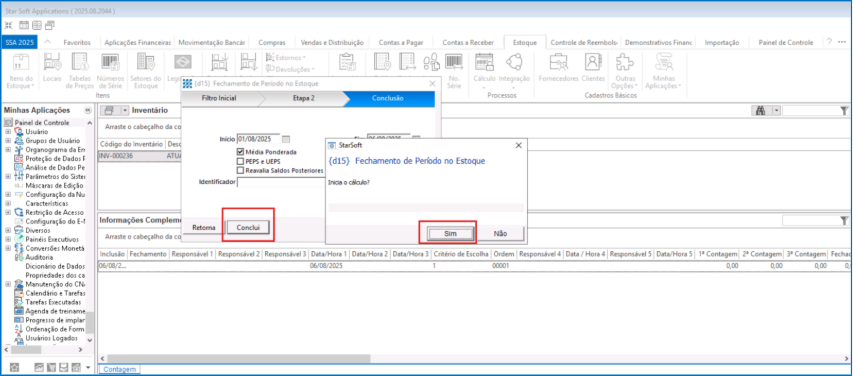Select the Estoque ribbon tab

525,42
